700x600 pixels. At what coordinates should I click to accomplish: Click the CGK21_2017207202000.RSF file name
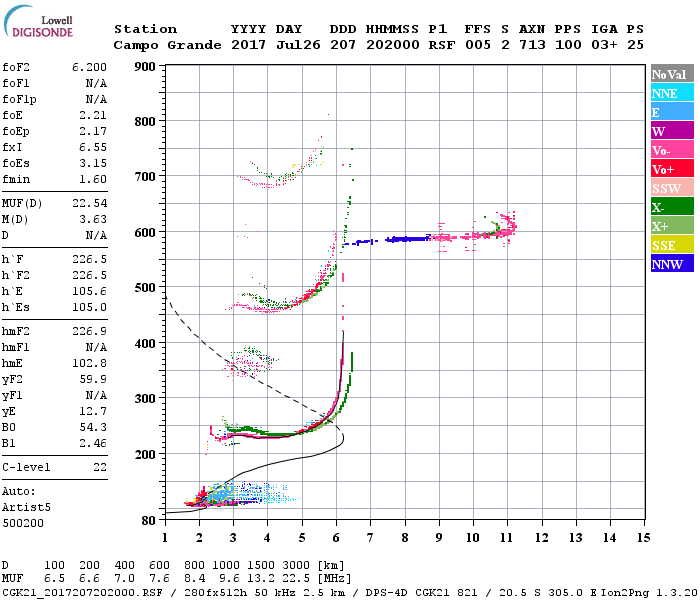82,592
